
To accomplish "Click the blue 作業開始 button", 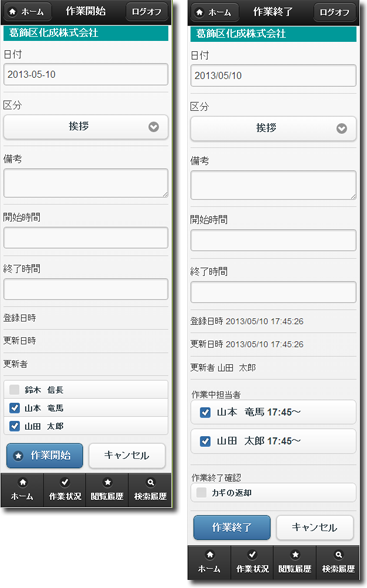I will pyautogui.click(x=45, y=456).
